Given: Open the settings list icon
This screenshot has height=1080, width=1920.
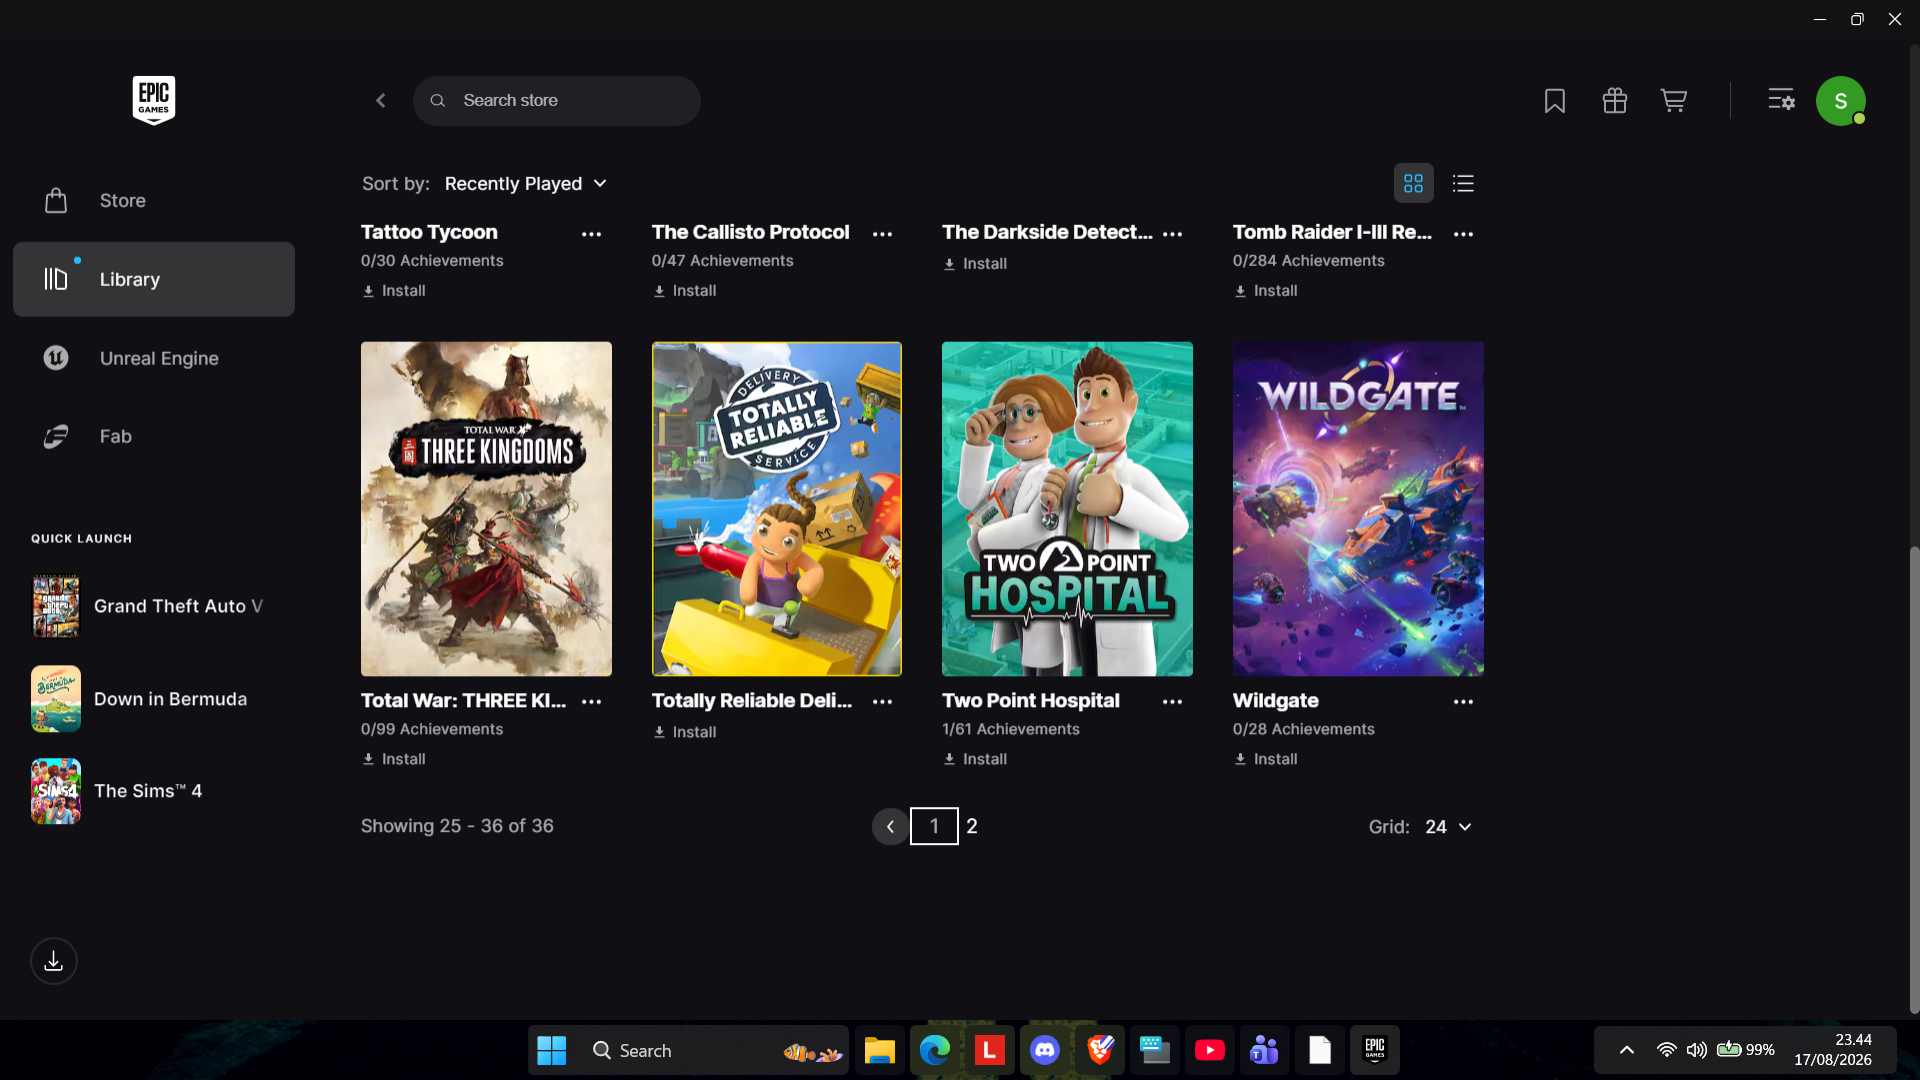Looking at the screenshot, I should (x=1781, y=100).
